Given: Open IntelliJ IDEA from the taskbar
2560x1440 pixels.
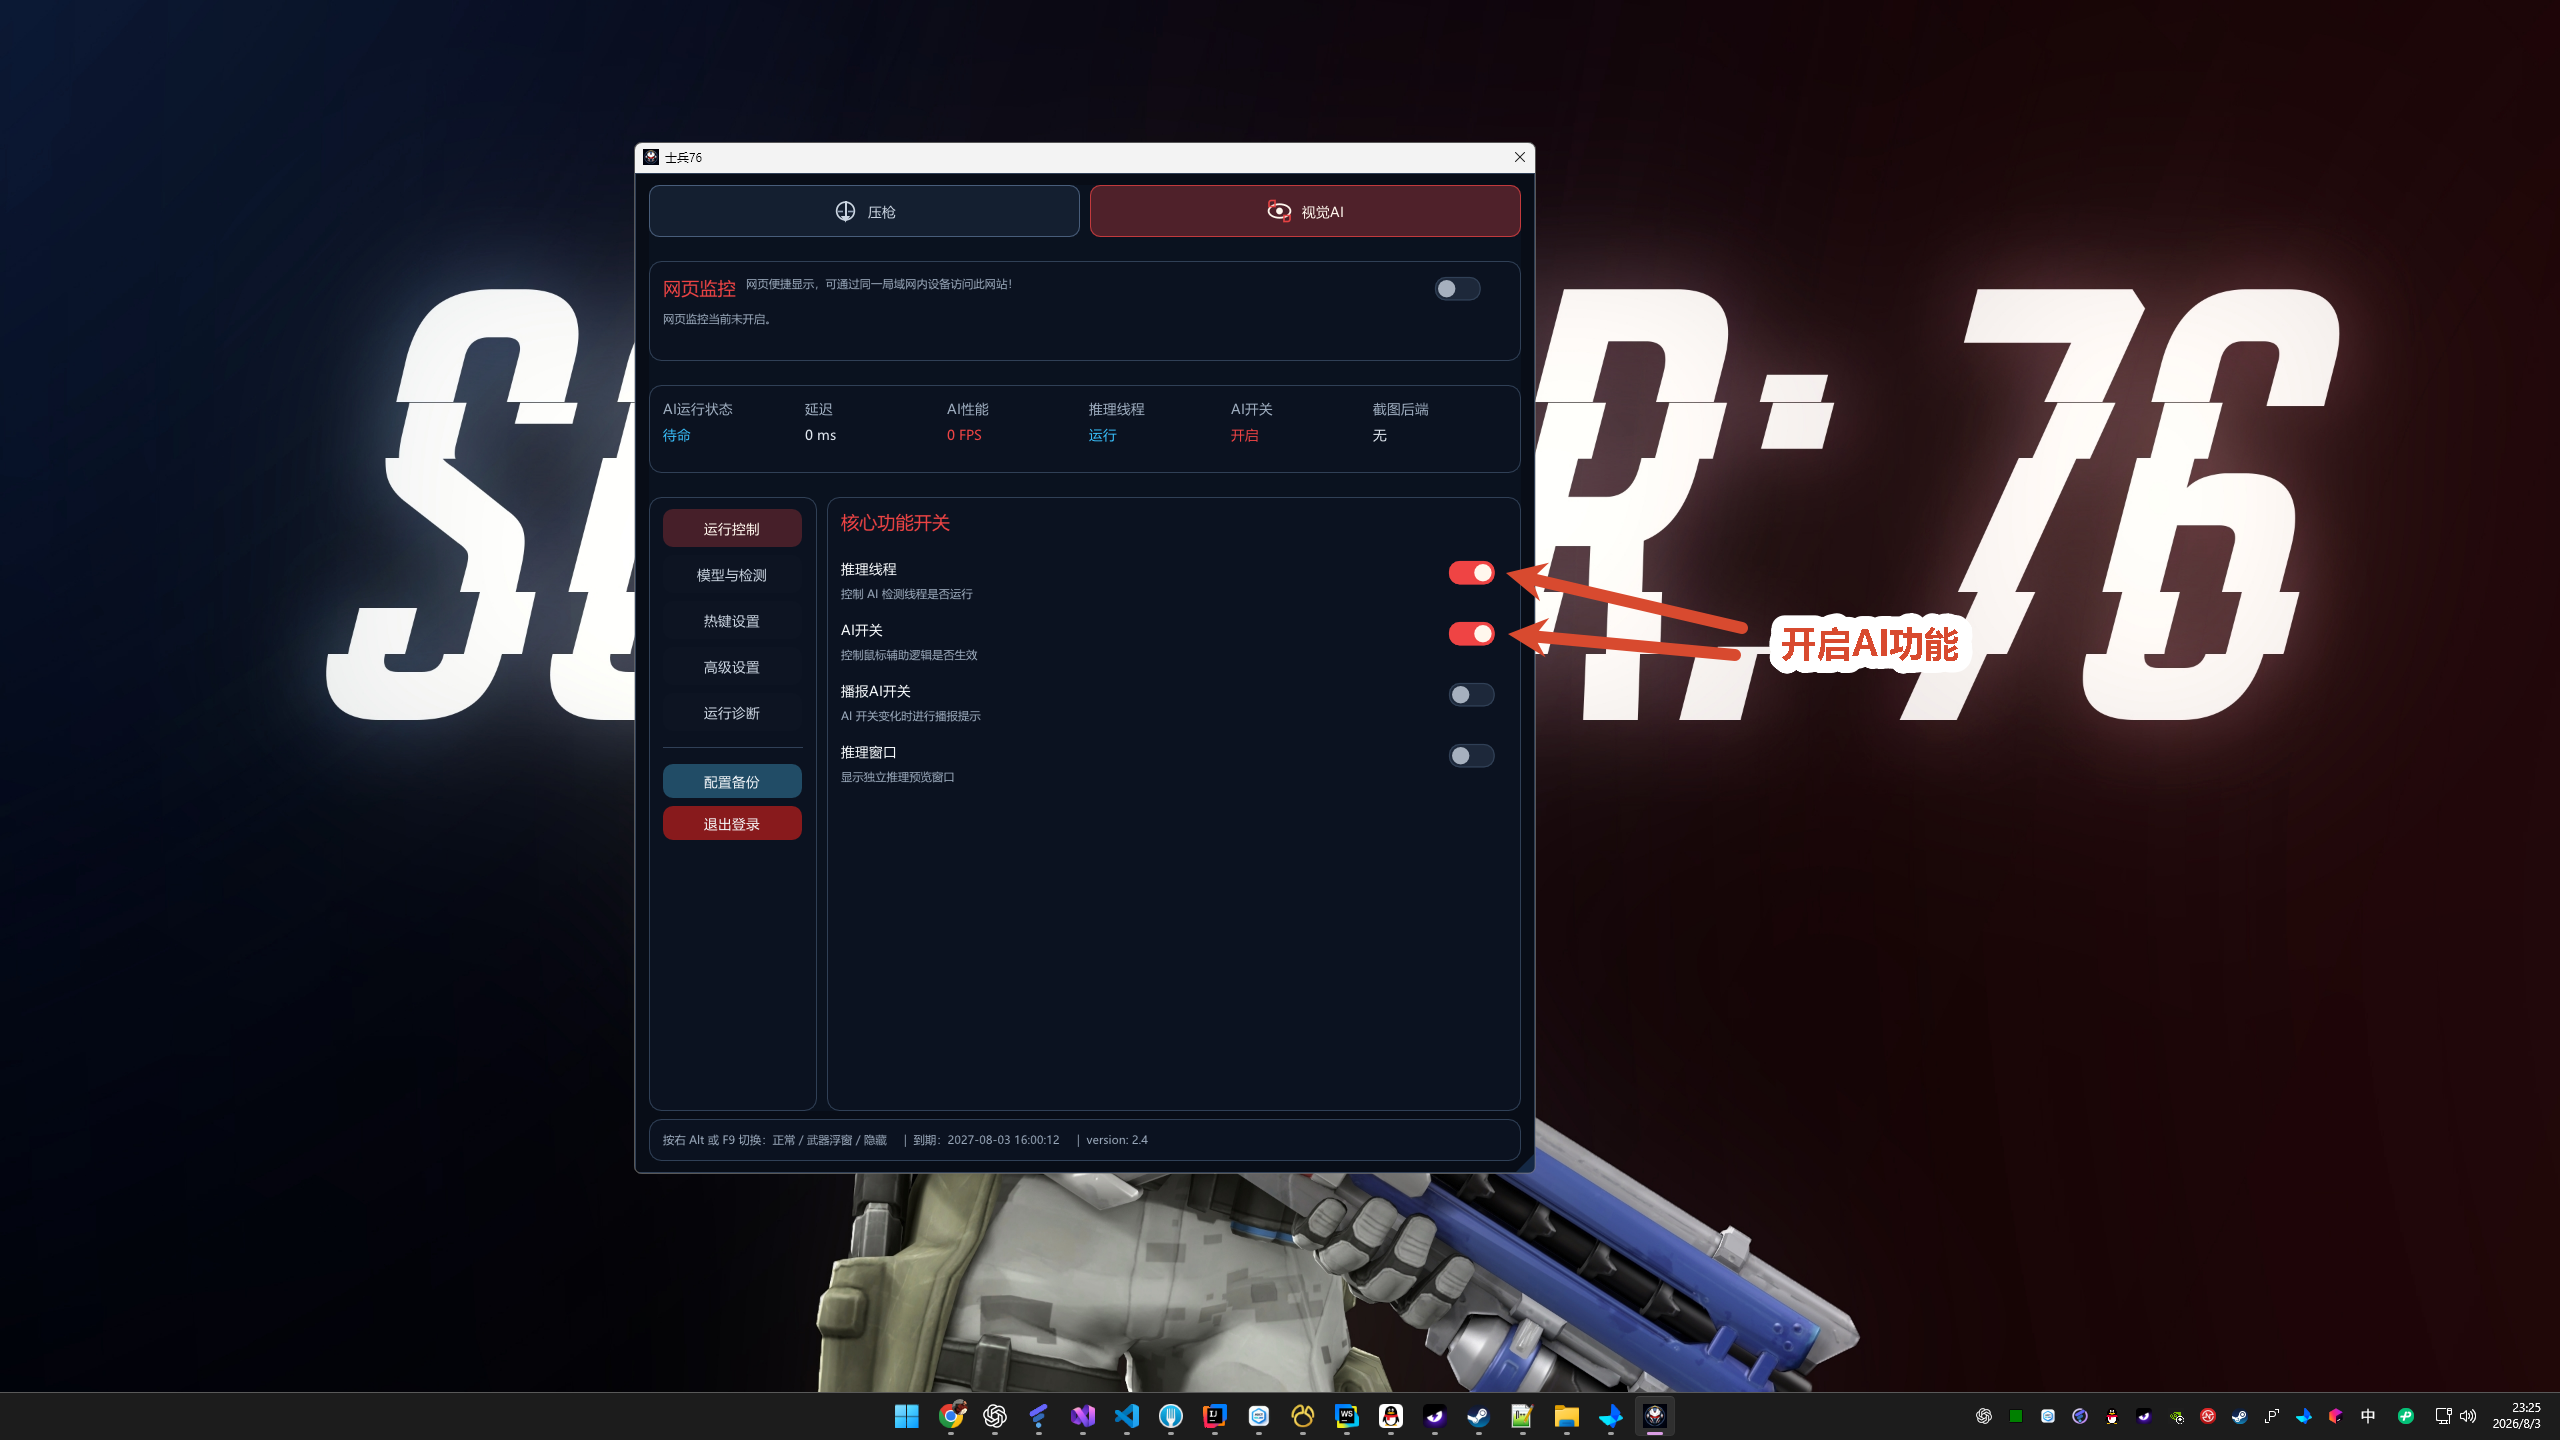Looking at the screenshot, I should [1215, 1416].
